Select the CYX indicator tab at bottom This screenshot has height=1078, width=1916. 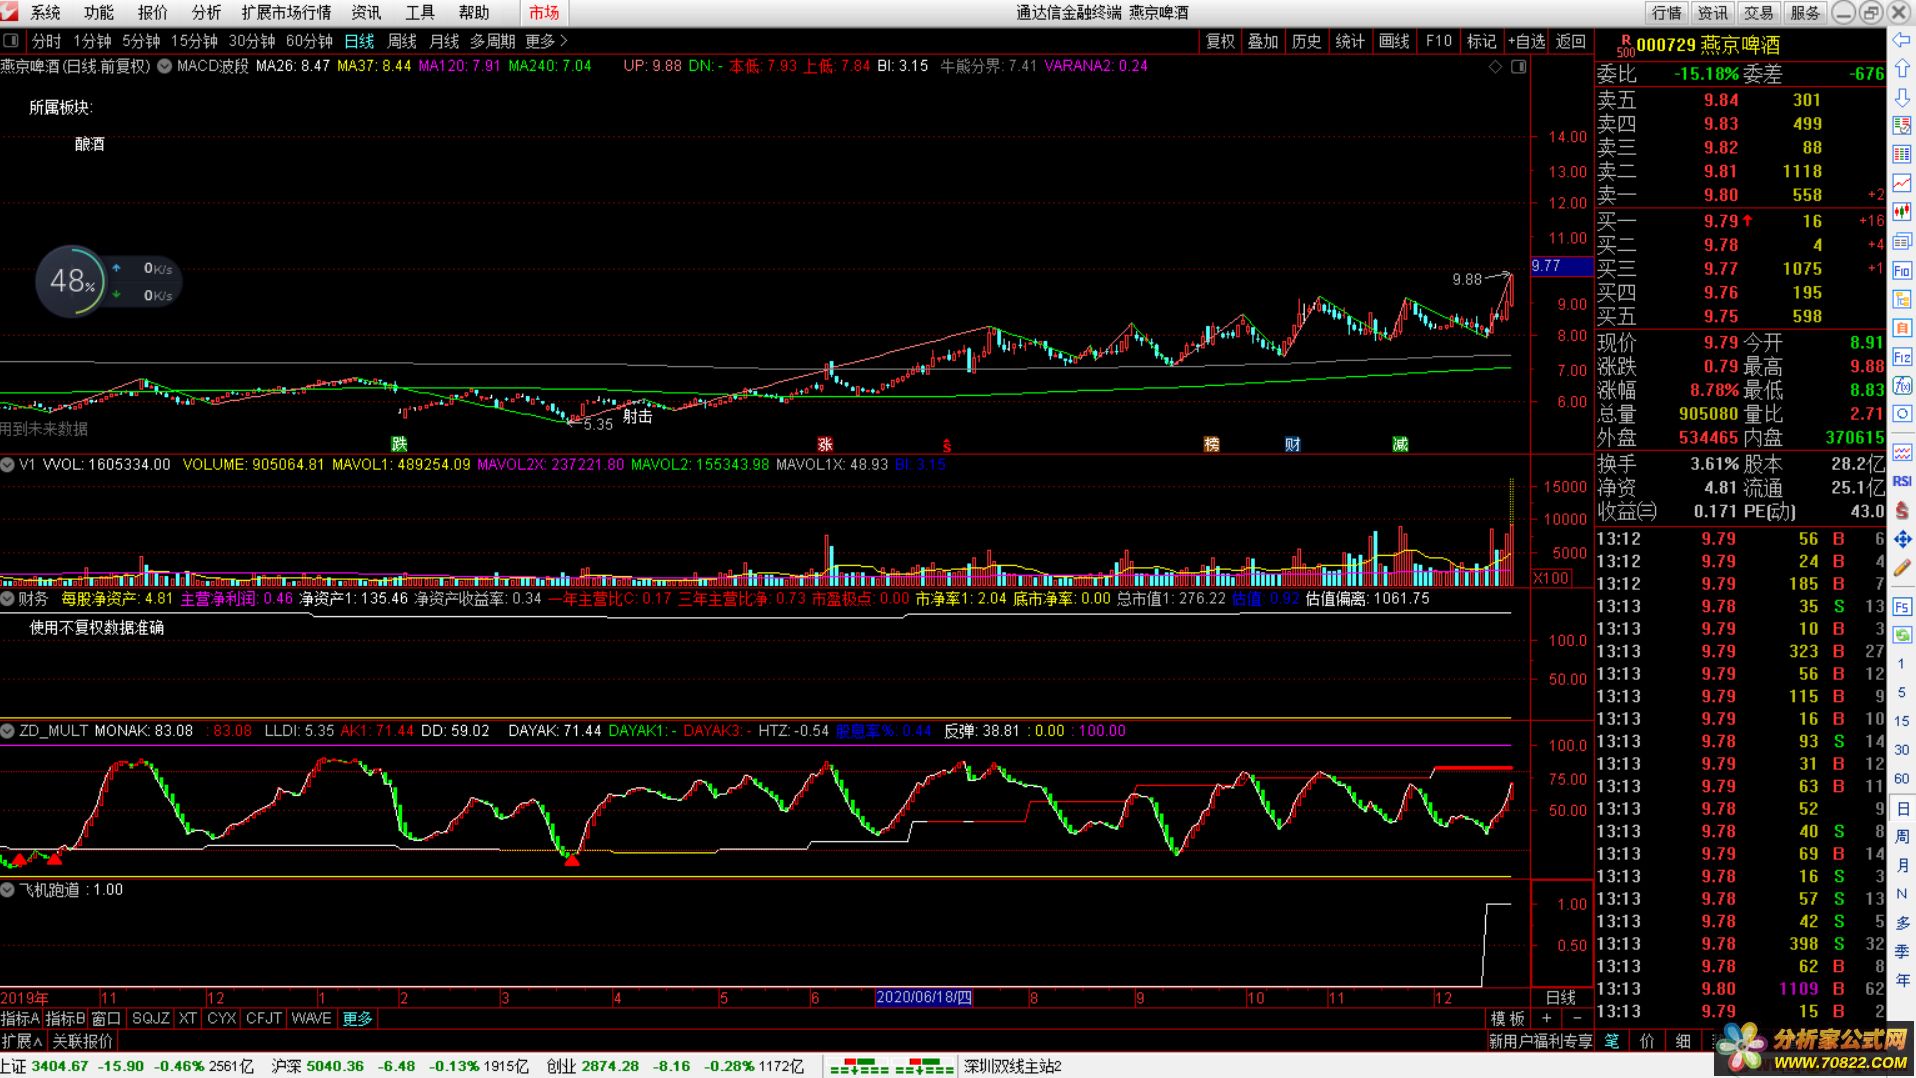click(221, 1018)
